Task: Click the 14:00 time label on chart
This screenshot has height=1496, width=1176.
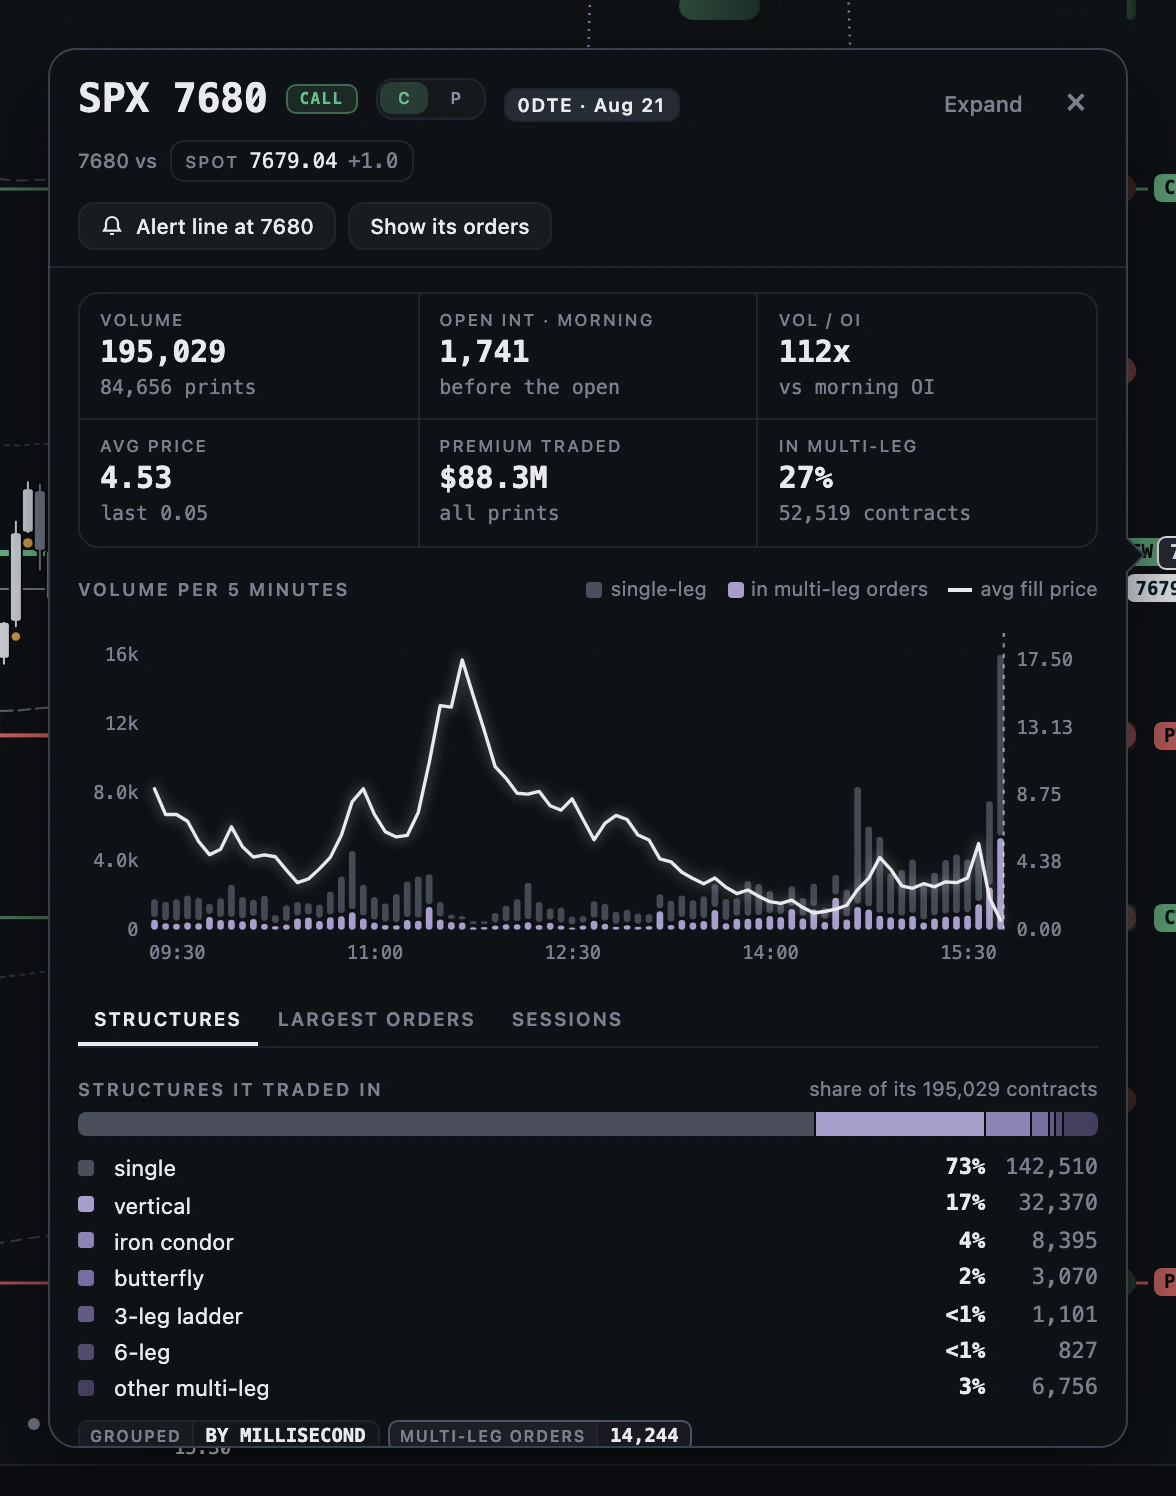Action: tap(771, 953)
